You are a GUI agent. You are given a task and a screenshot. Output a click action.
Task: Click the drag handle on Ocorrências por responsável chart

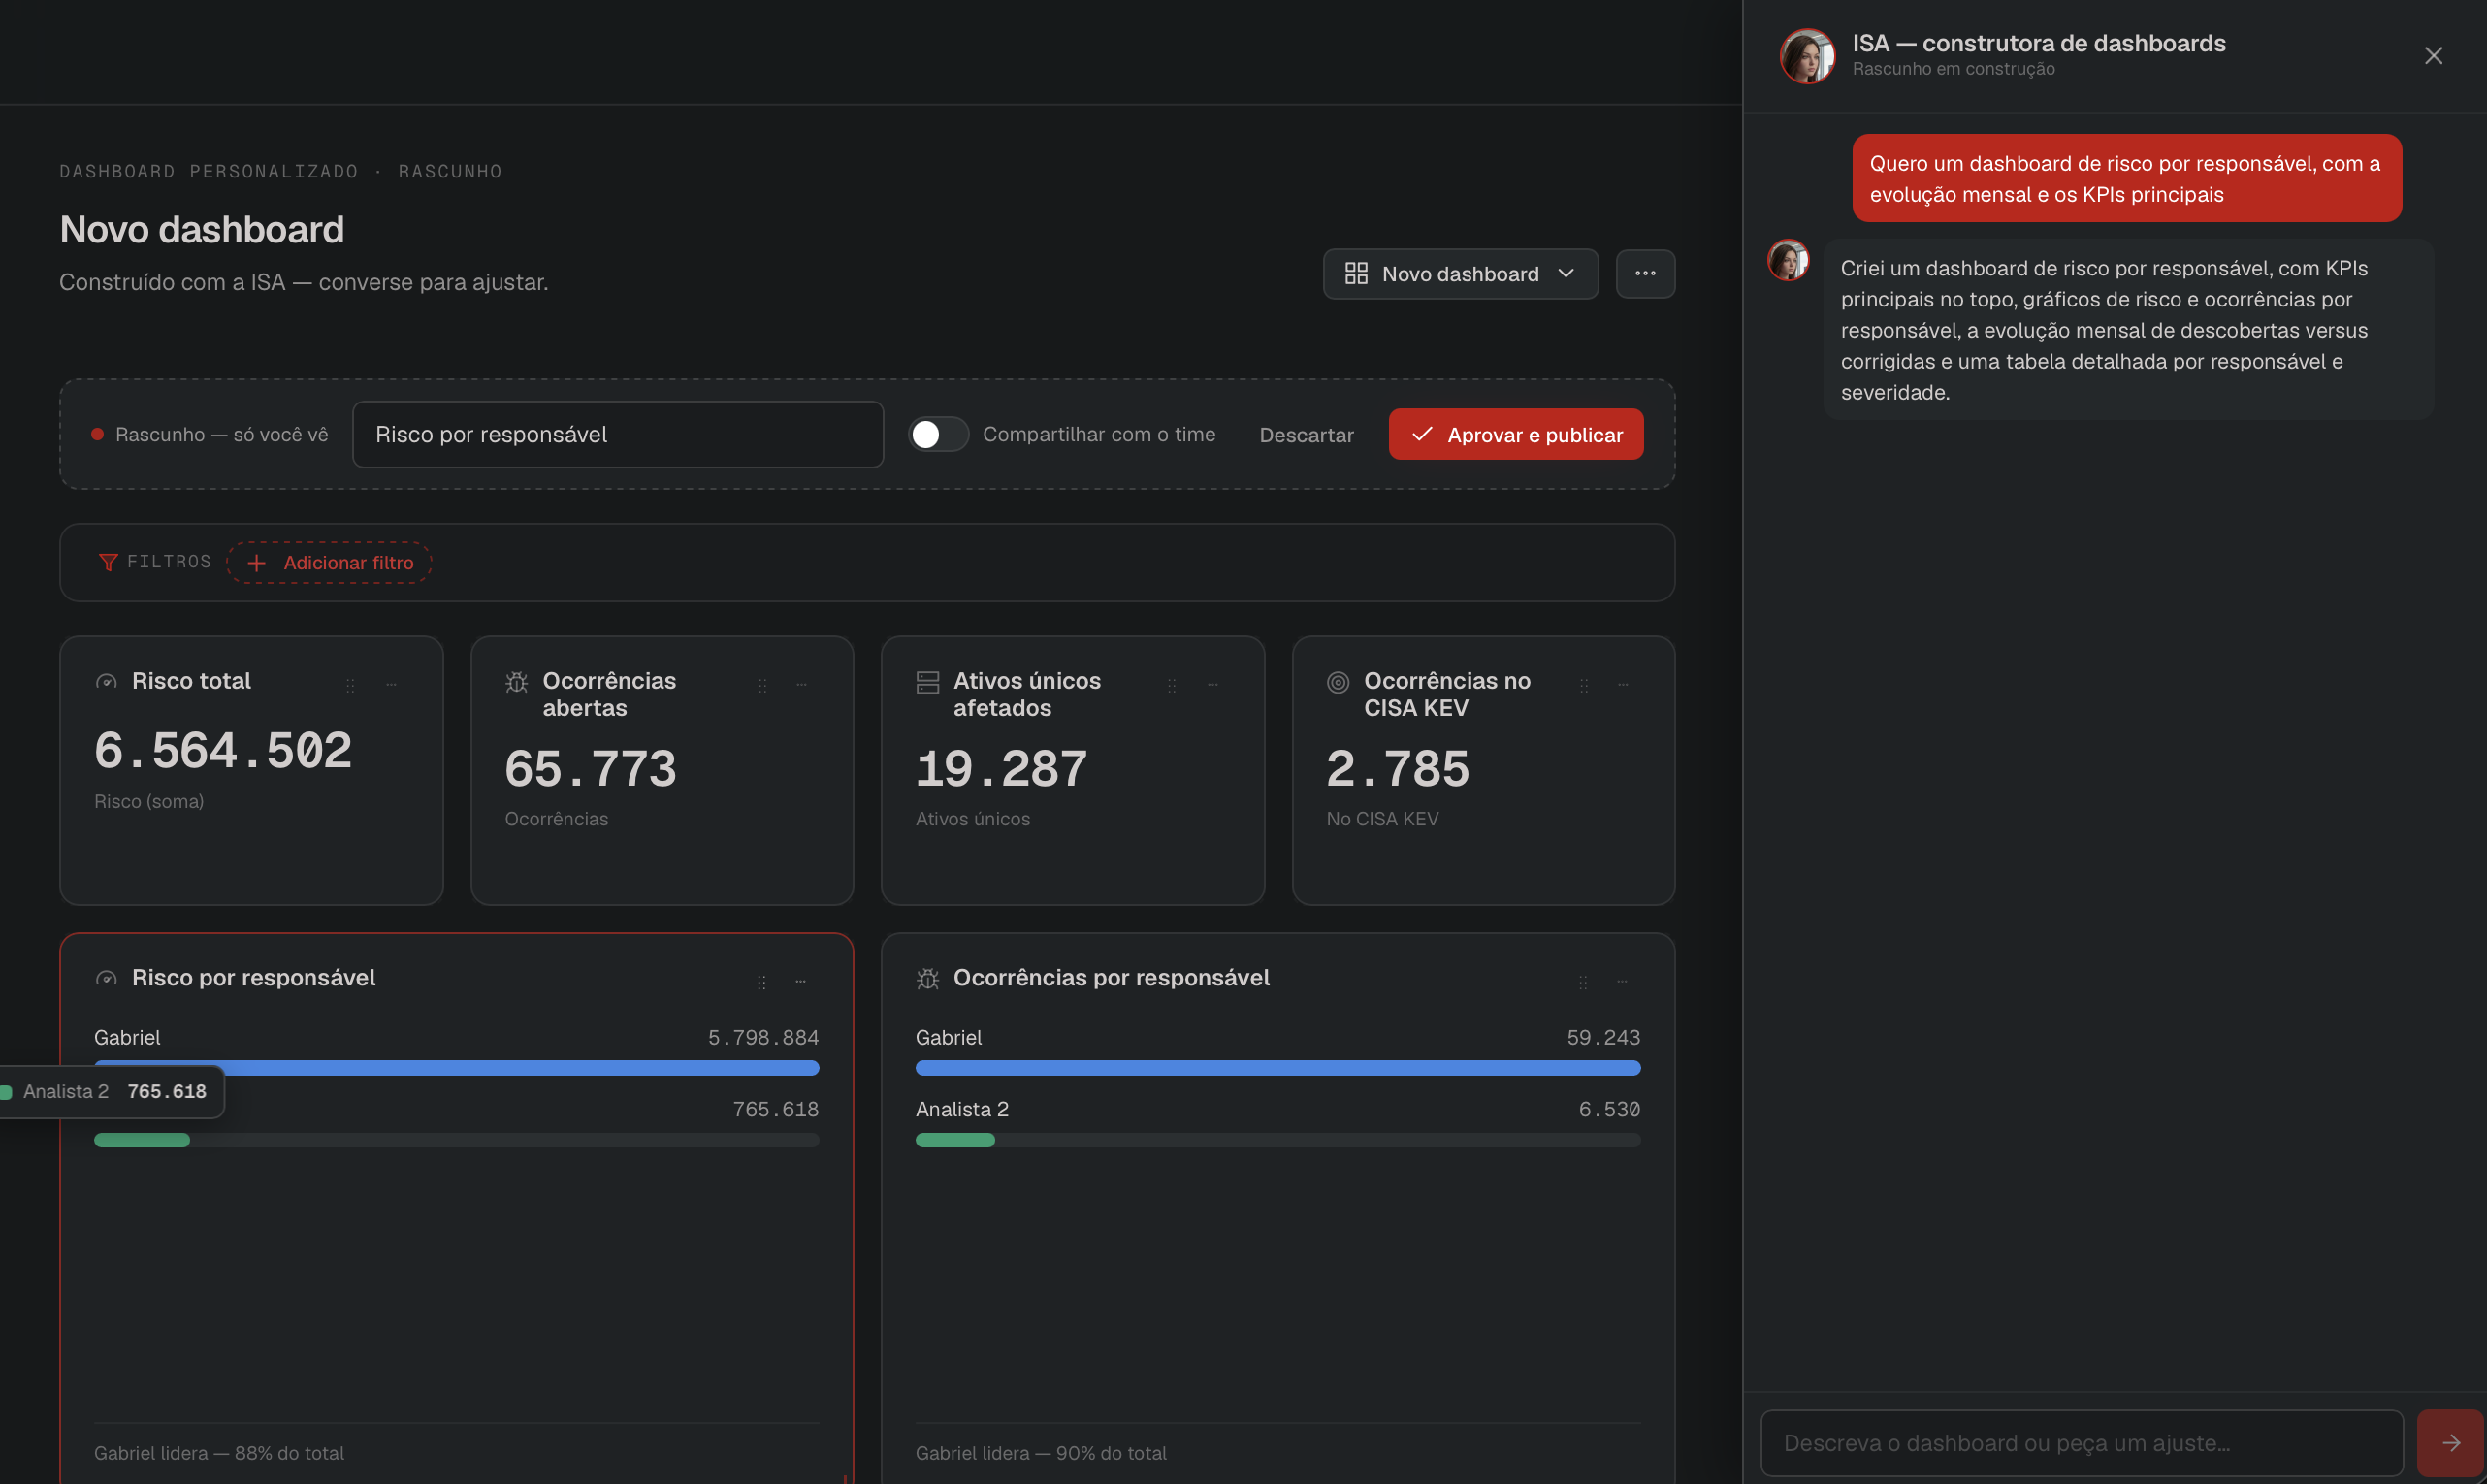1583,982
